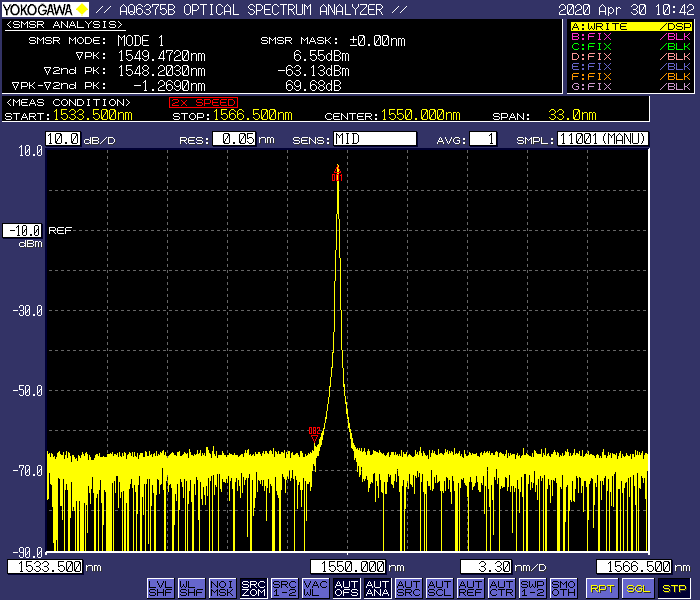Screen dimensions: 700x600
Task: Toggle the LVL SHF indicator
Action: (159, 588)
